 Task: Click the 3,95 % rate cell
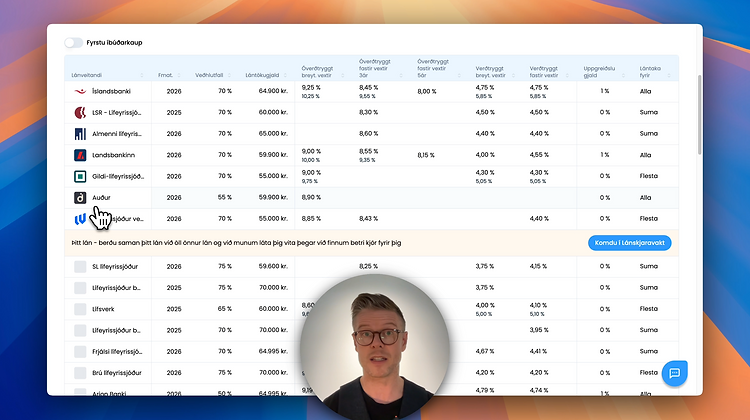[x=539, y=330]
